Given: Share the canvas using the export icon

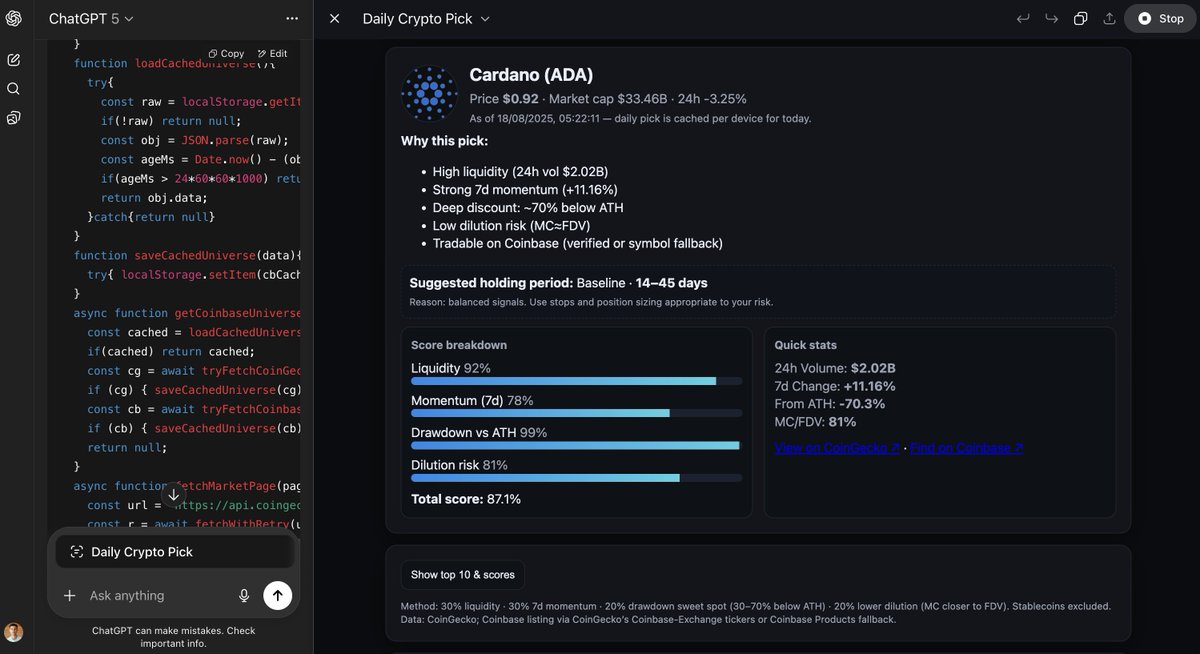Looking at the screenshot, I should click(x=1110, y=17).
